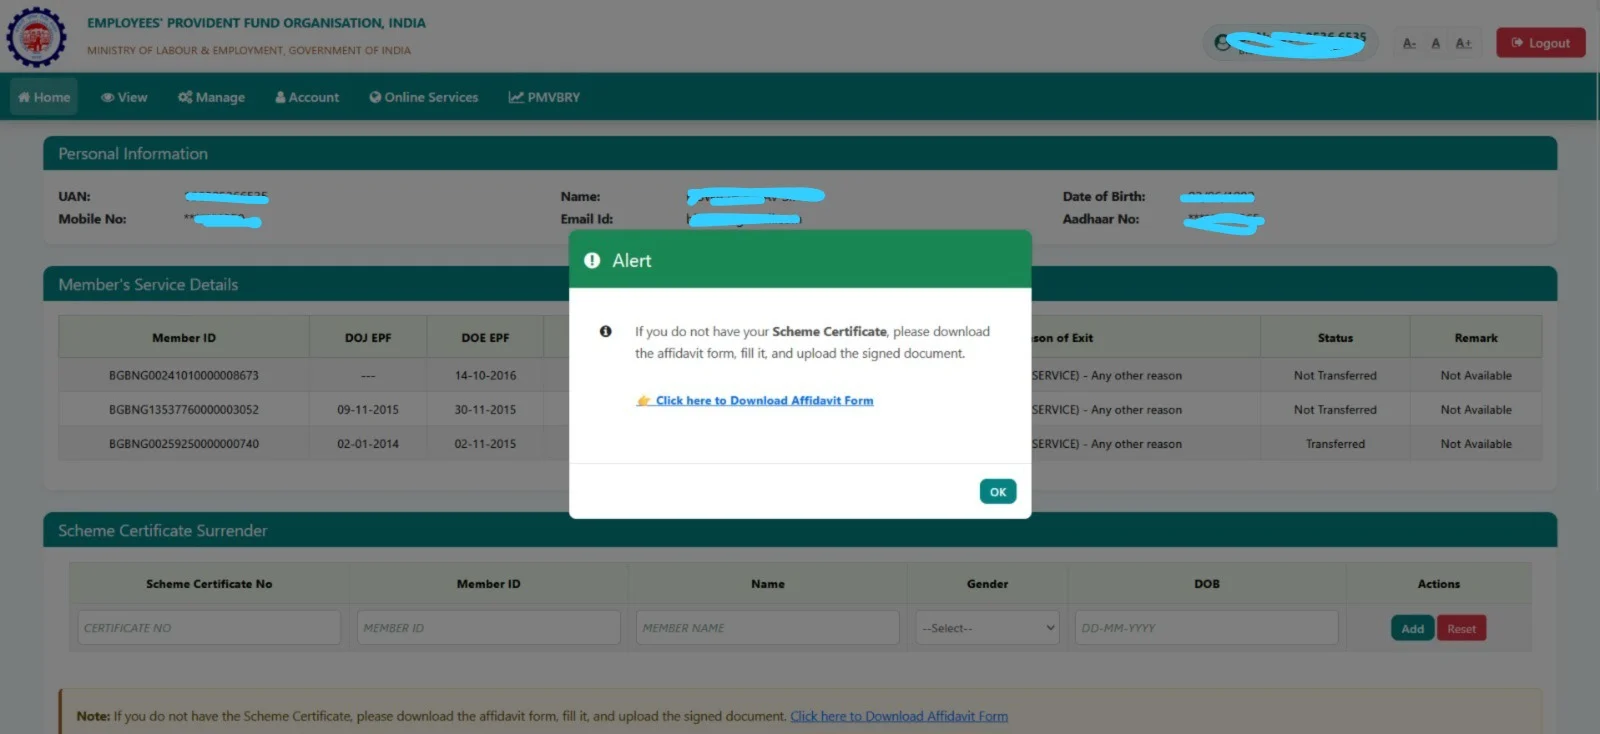Click DOE EPF value 02-11-2015

pyautogui.click(x=485, y=443)
